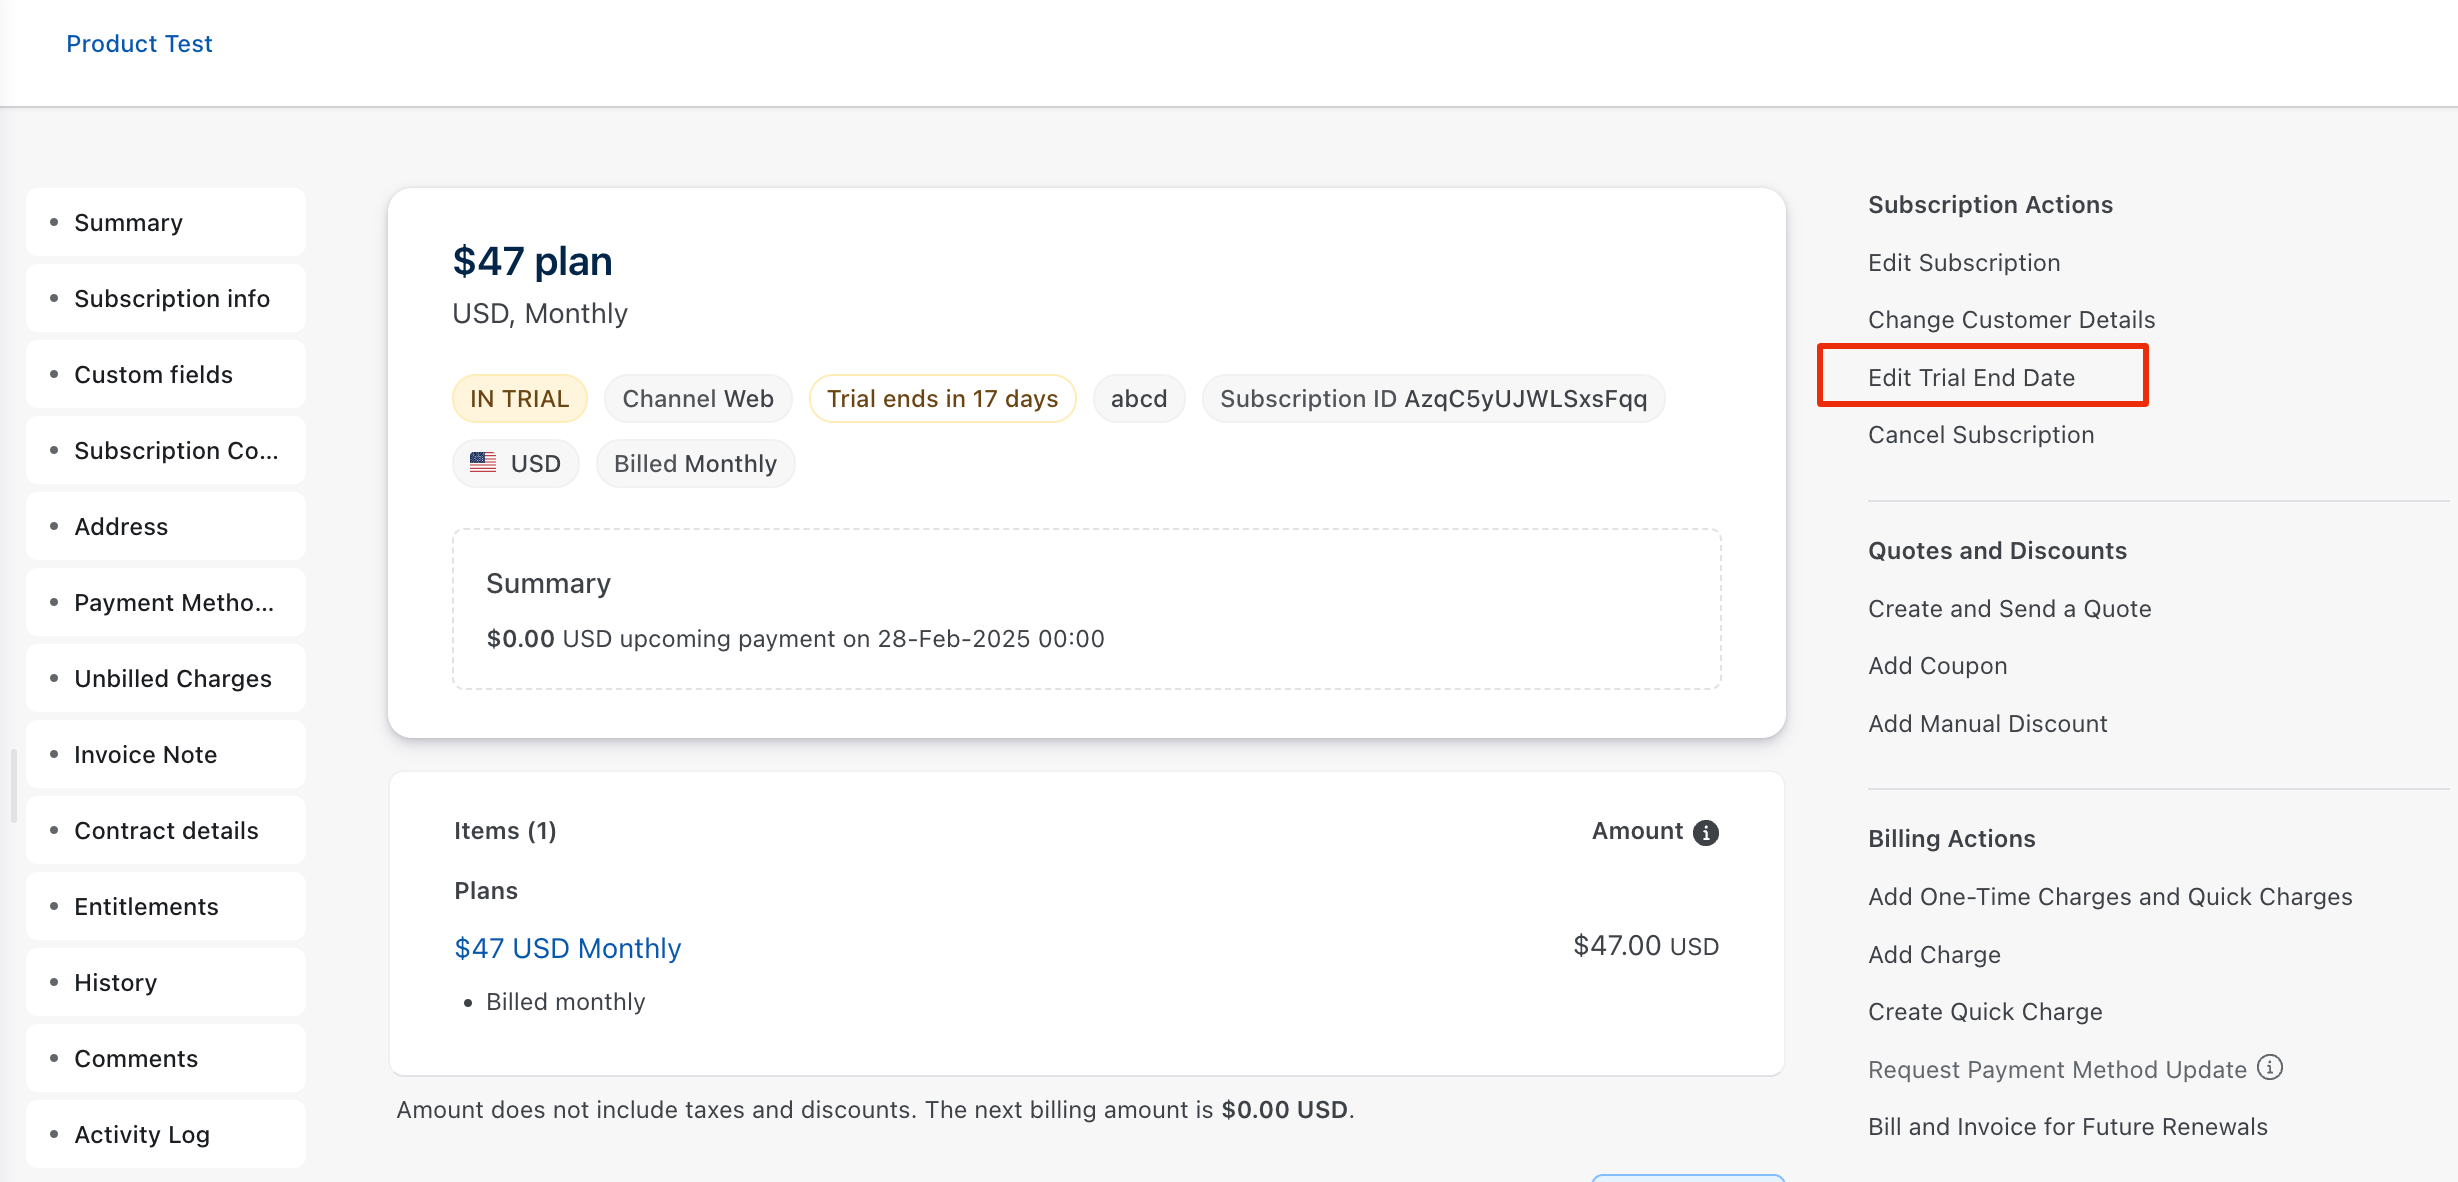2458x1182 pixels.
Task: Click the Request Payment Method Update info icon
Action: [x=2271, y=1068]
